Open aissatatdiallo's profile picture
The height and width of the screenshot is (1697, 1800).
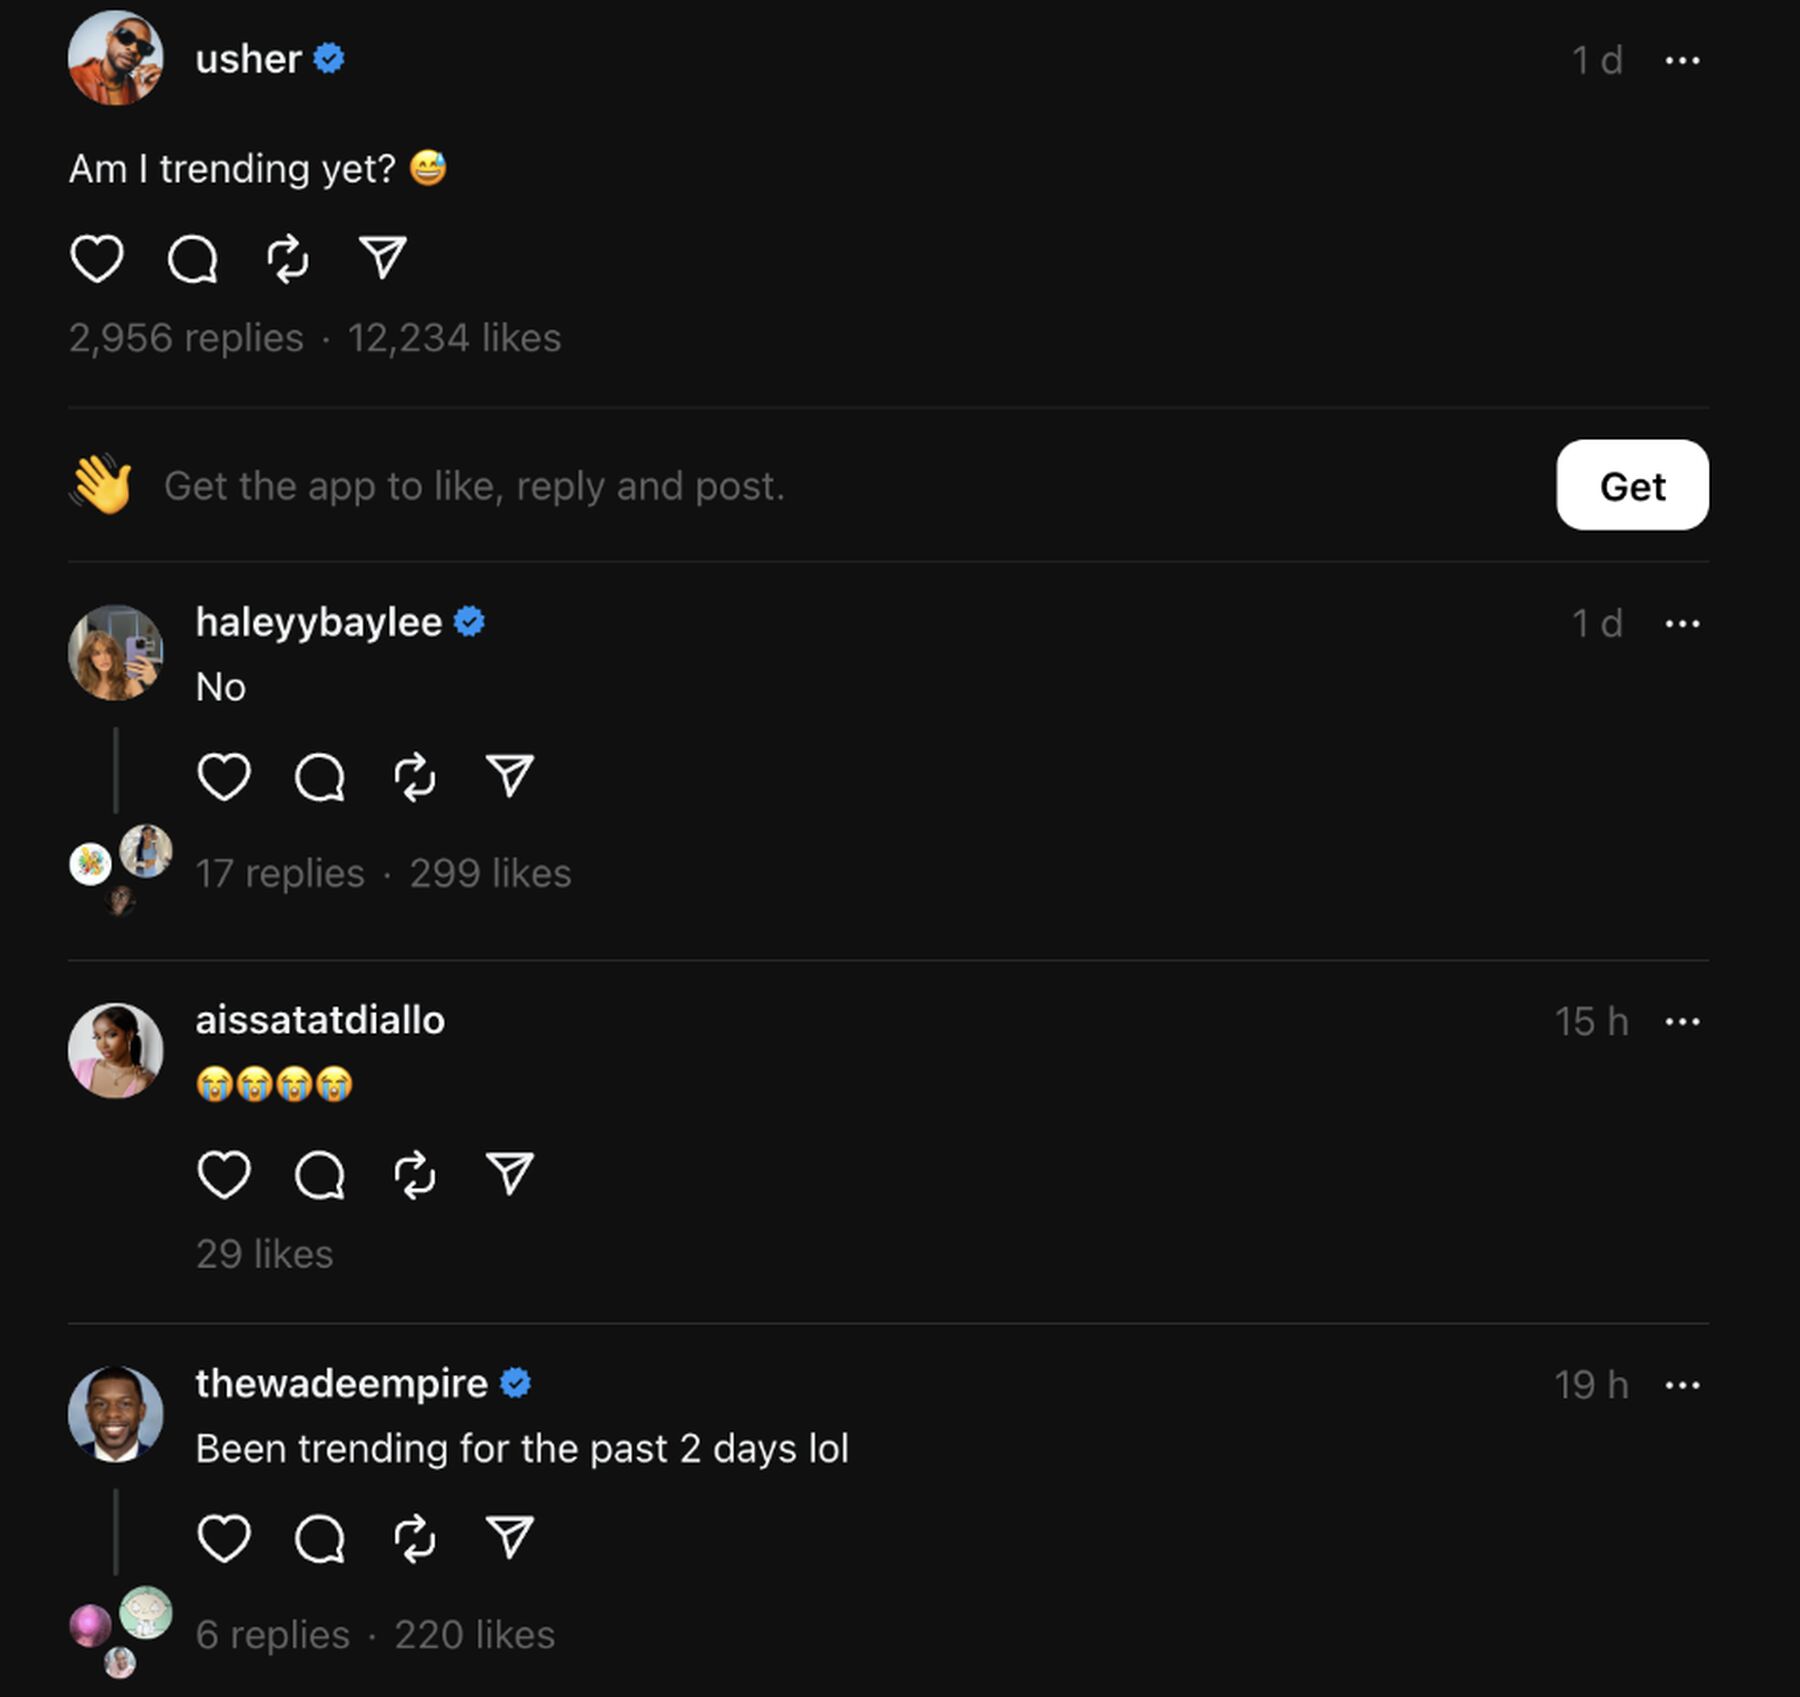click(x=116, y=1050)
